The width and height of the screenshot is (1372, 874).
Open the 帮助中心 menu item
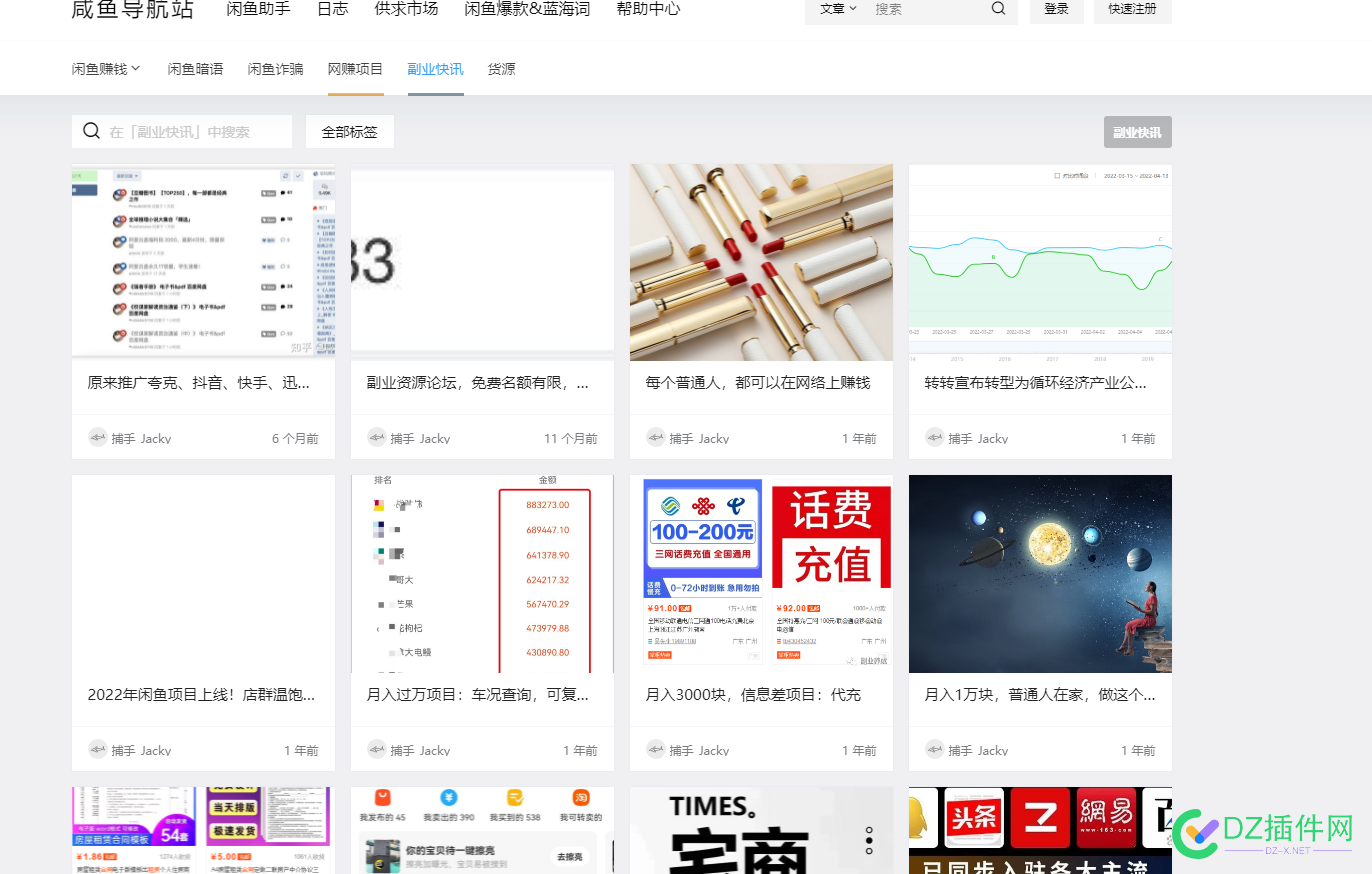pos(648,8)
